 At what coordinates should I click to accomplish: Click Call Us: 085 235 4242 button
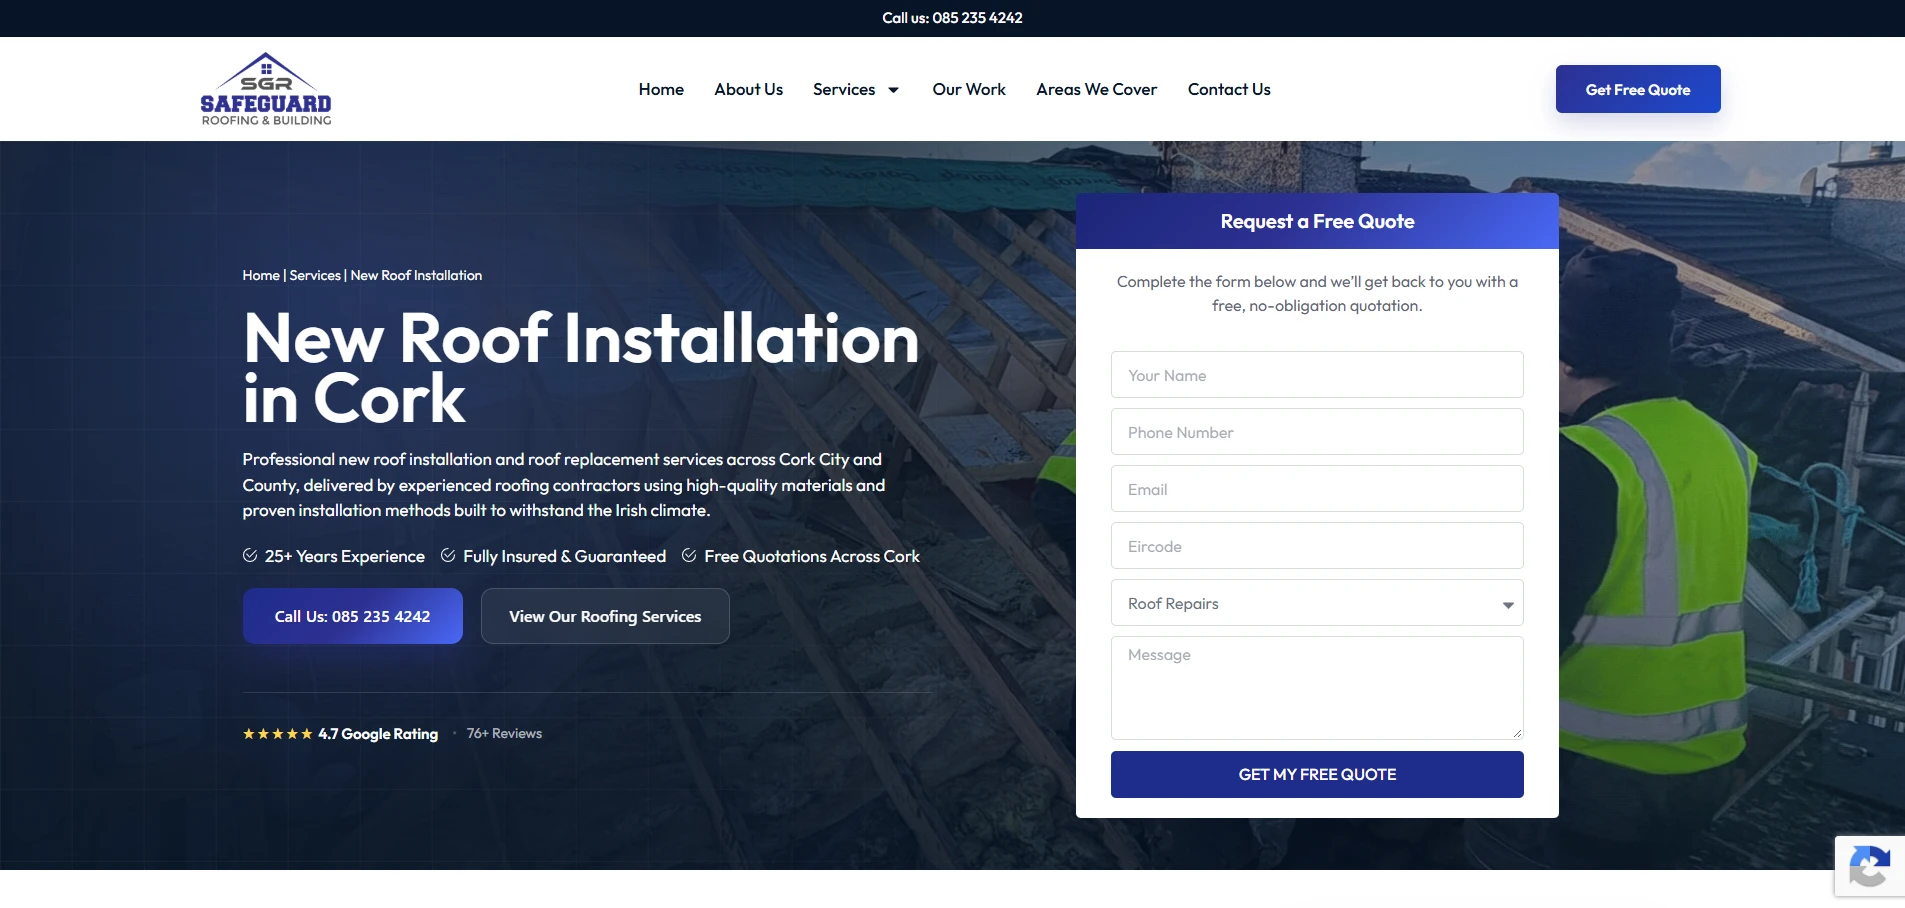[x=353, y=616]
